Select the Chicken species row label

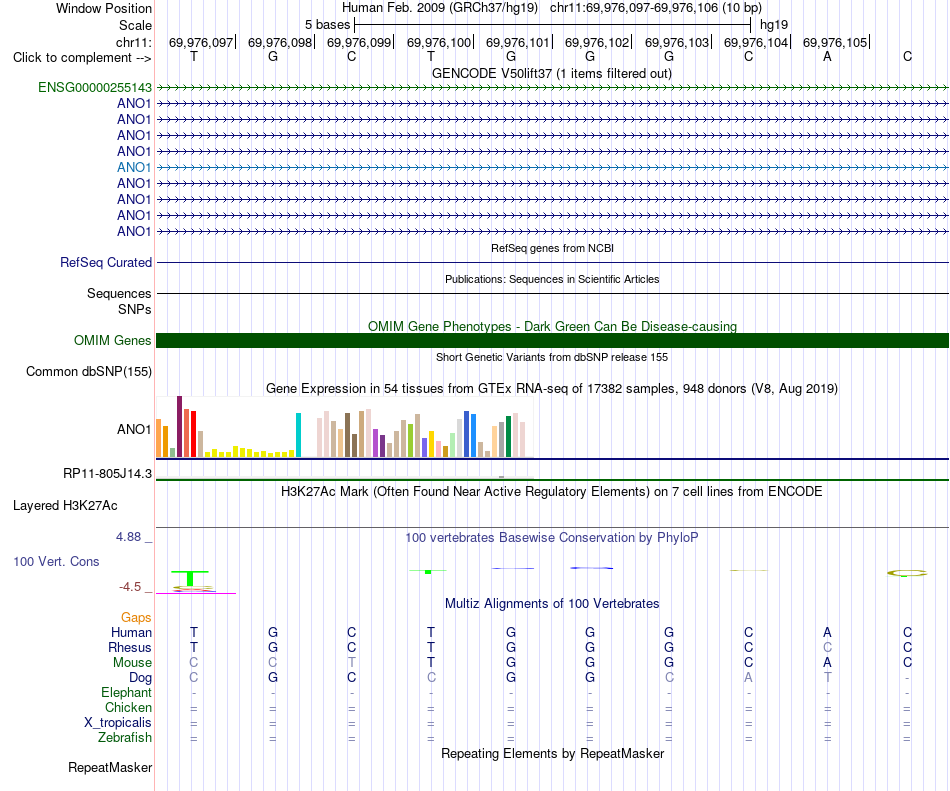tap(128, 707)
